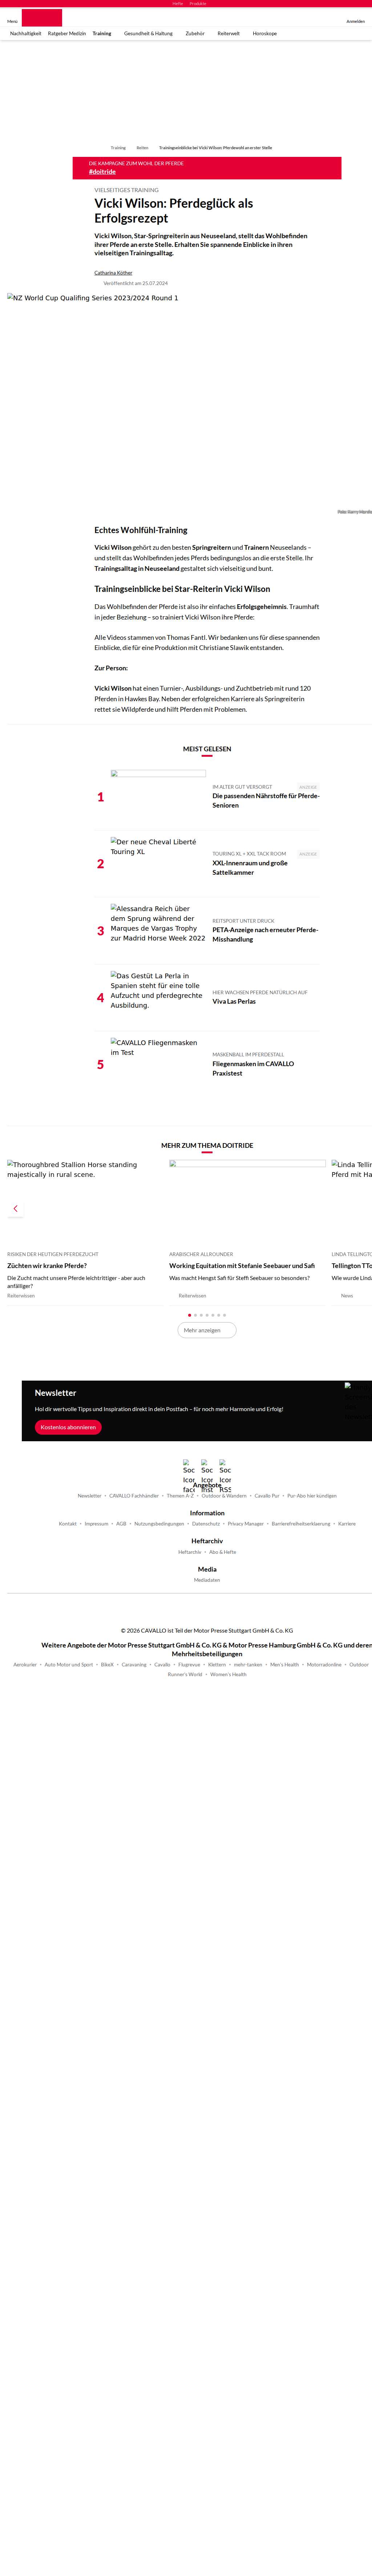This screenshot has width=372, height=2576.
Task: Select the last carousel pagination dot
Action: tap(225, 1315)
